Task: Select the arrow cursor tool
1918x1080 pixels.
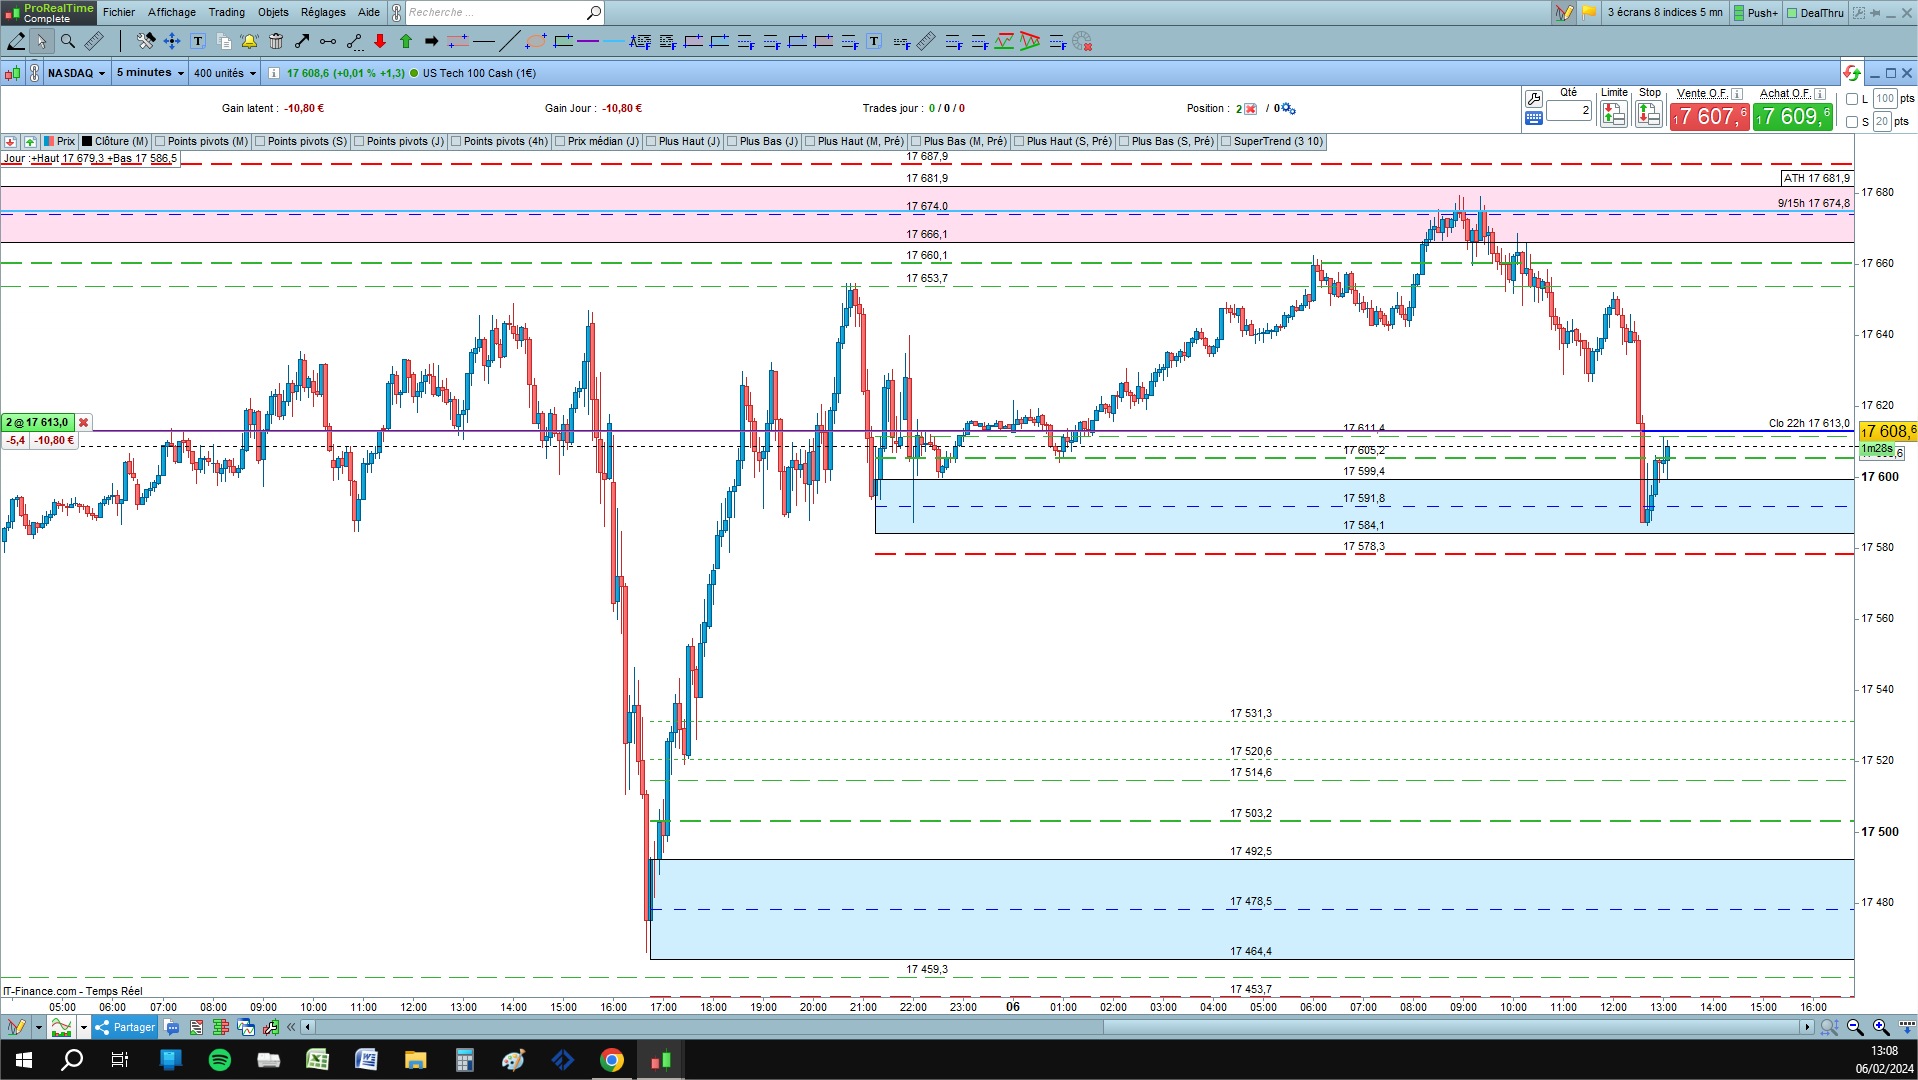Action: (x=41, y=41)
